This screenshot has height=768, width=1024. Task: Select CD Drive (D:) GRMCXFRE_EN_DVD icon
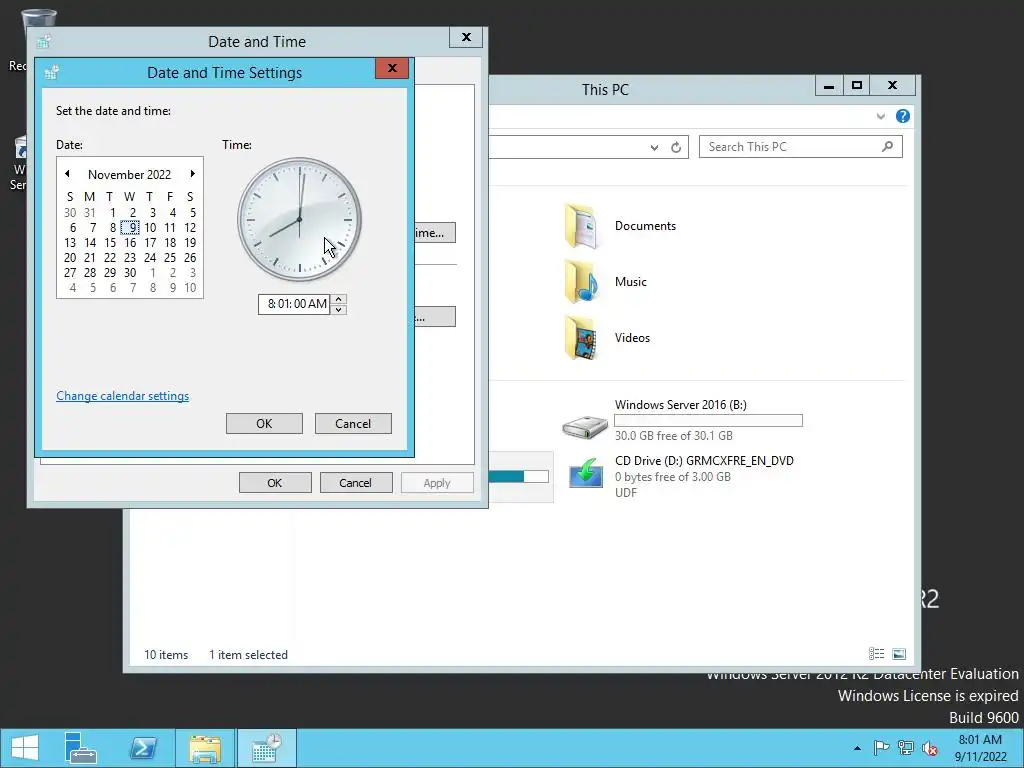(x=586, y=472)
